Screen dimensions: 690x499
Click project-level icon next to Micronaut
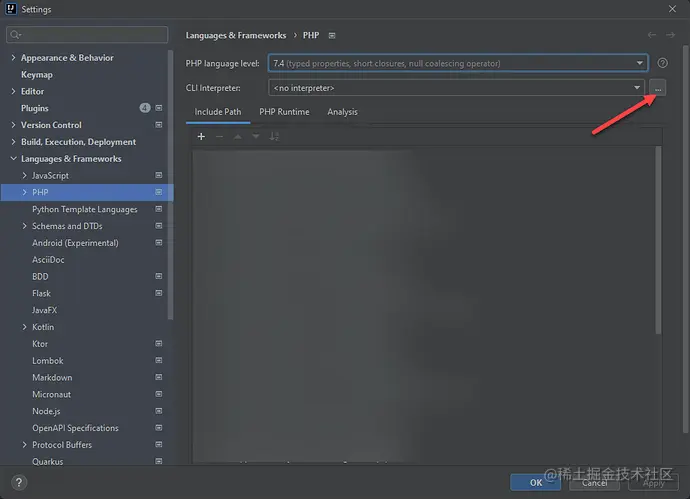(159, 394)
